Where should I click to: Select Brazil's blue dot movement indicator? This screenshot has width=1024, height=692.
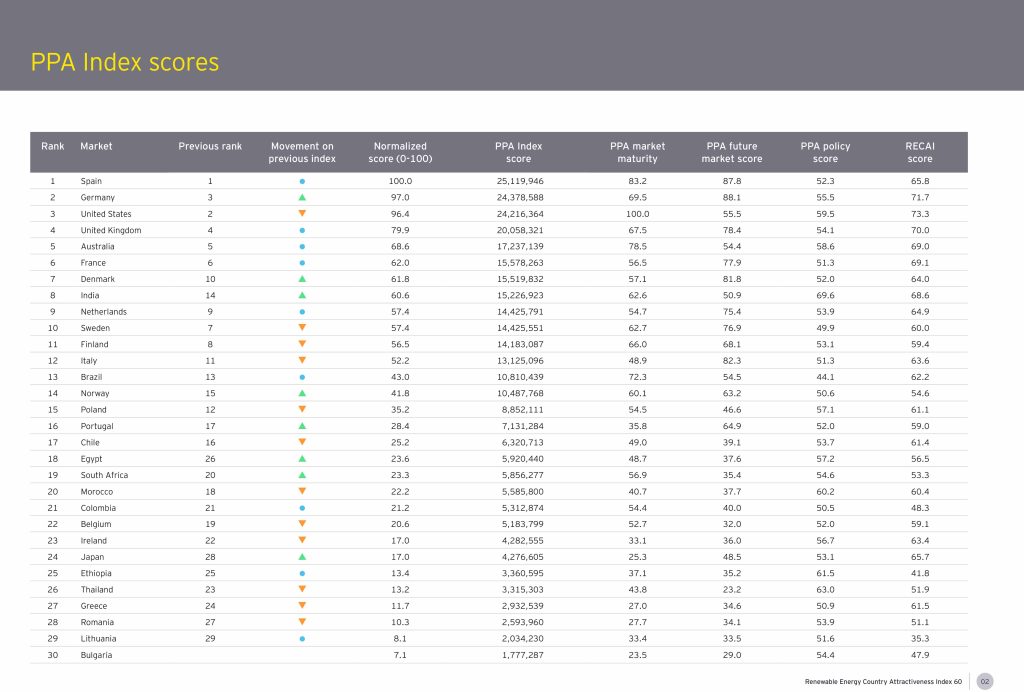(x=302, y=377)
